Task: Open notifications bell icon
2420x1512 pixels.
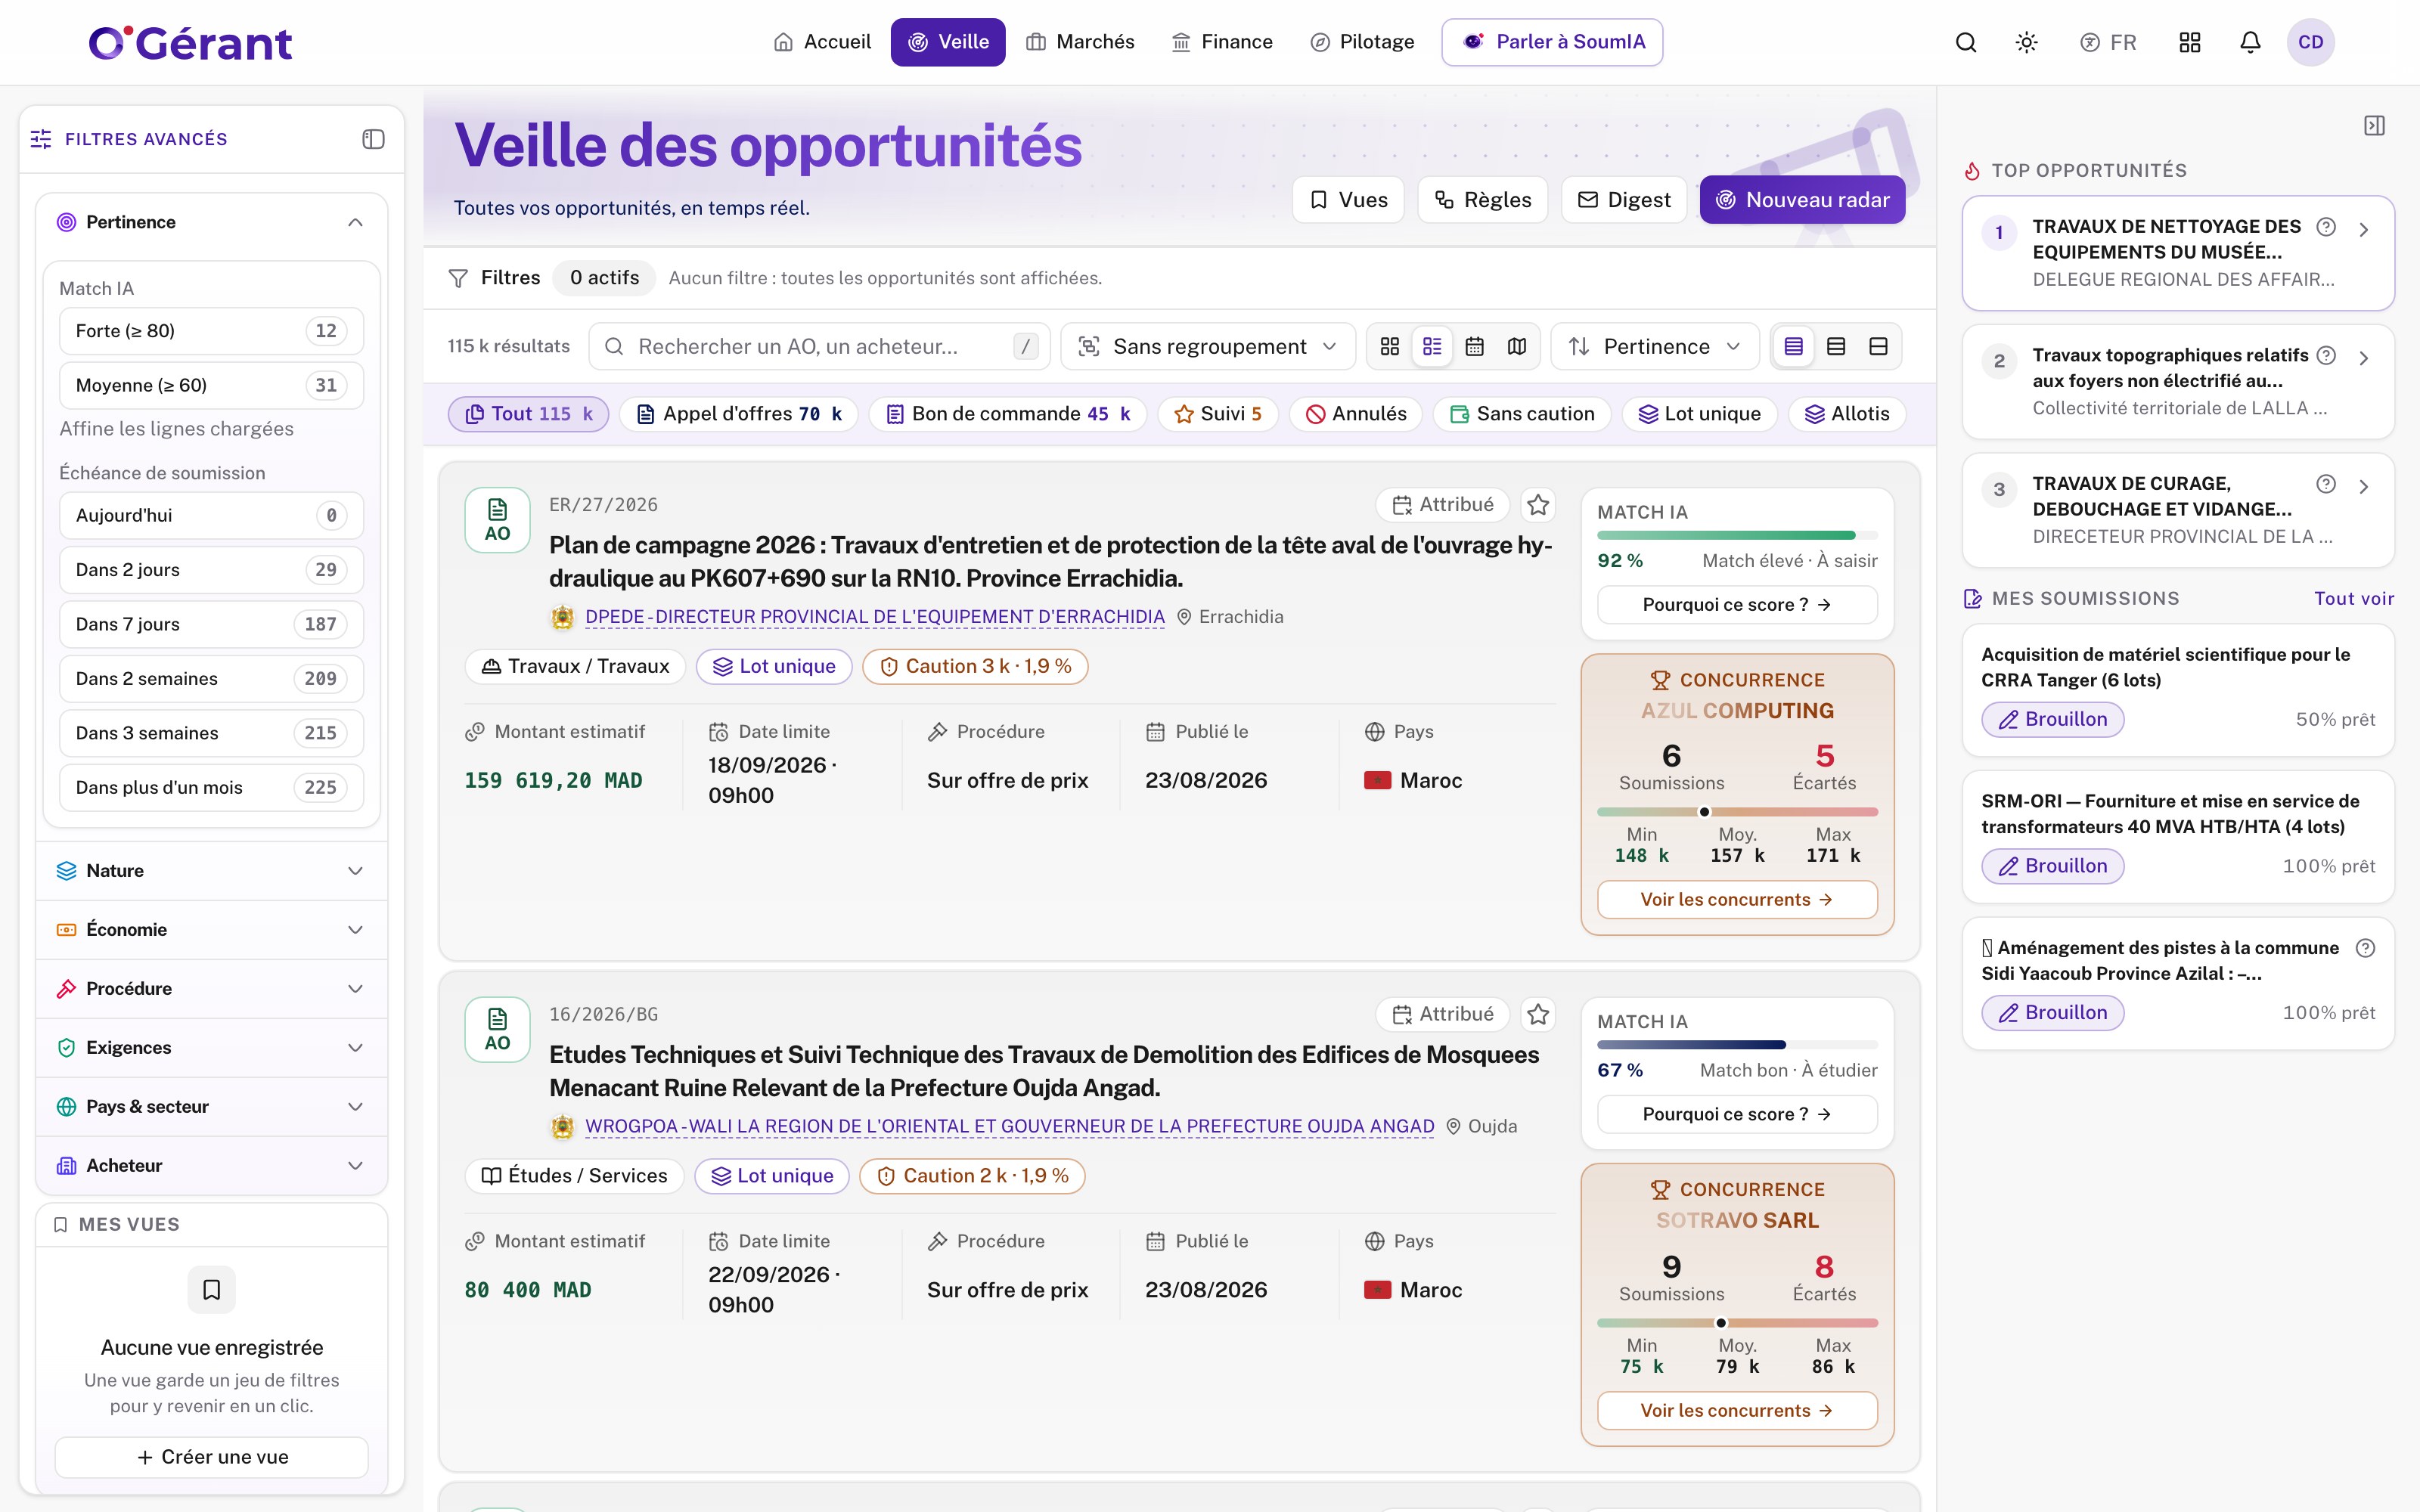Action: 2250,42
